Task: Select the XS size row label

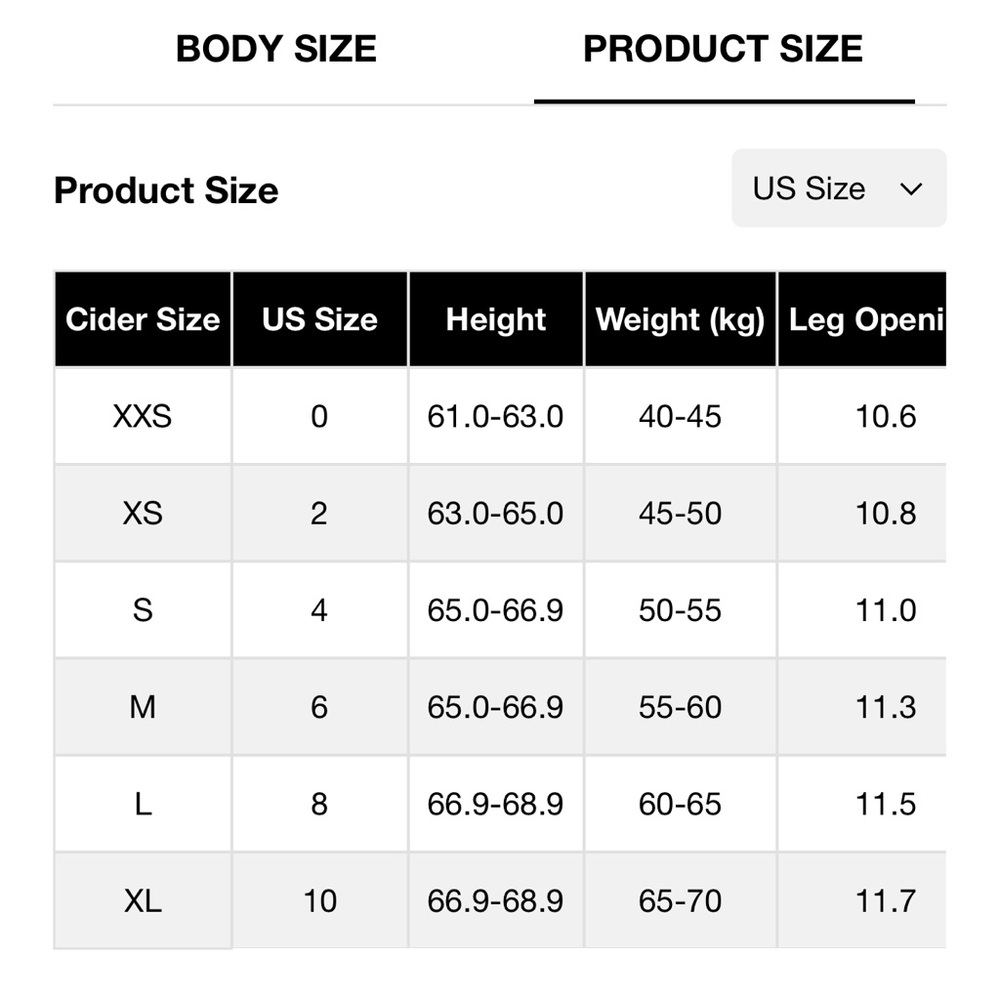Action: [143, 513]
